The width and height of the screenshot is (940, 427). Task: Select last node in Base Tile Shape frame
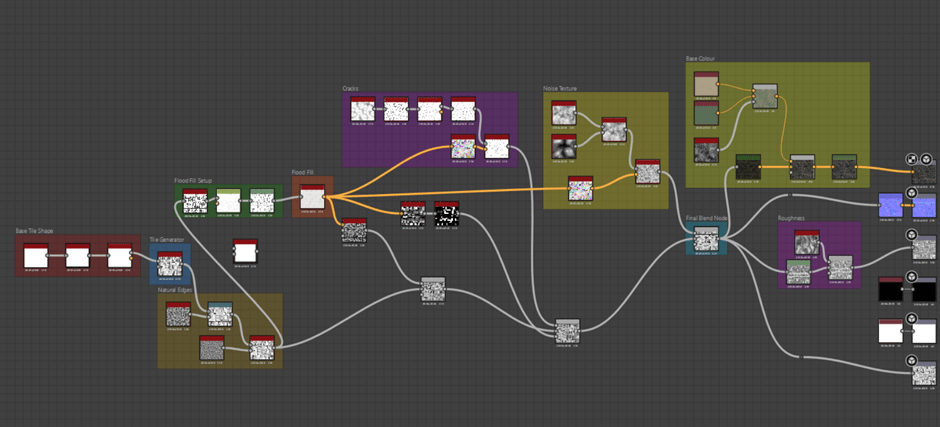tap(119, 256)
